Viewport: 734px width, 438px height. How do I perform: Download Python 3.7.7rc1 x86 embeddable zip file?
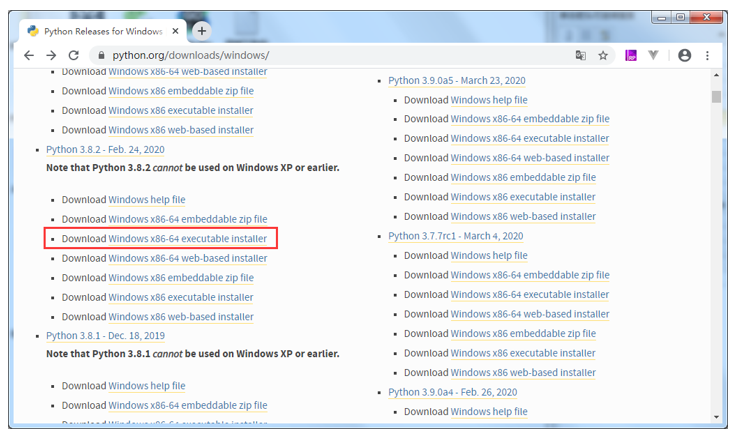click(523, 334)
